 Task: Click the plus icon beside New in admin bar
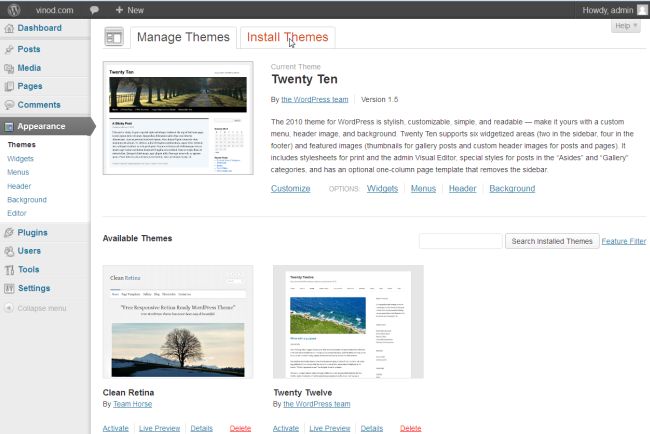pyautogui.click(x=119, y=10)
